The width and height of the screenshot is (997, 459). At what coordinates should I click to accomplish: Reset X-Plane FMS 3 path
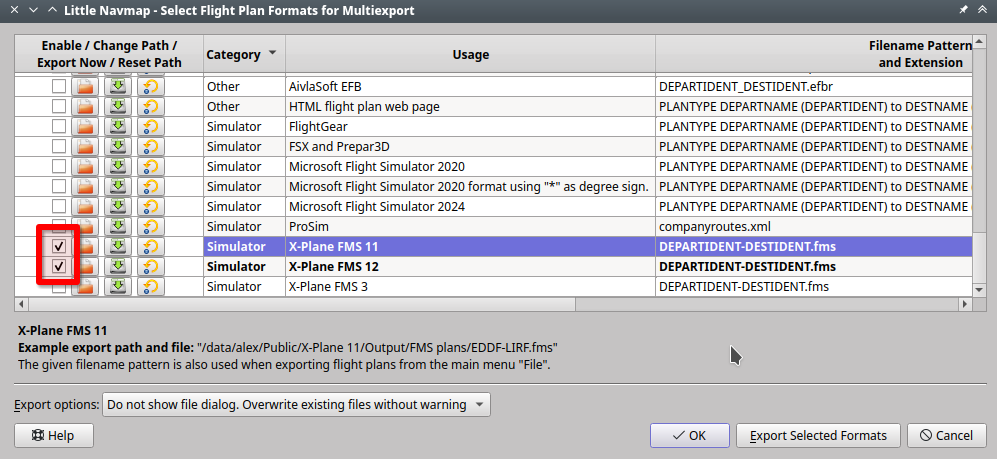150,287
